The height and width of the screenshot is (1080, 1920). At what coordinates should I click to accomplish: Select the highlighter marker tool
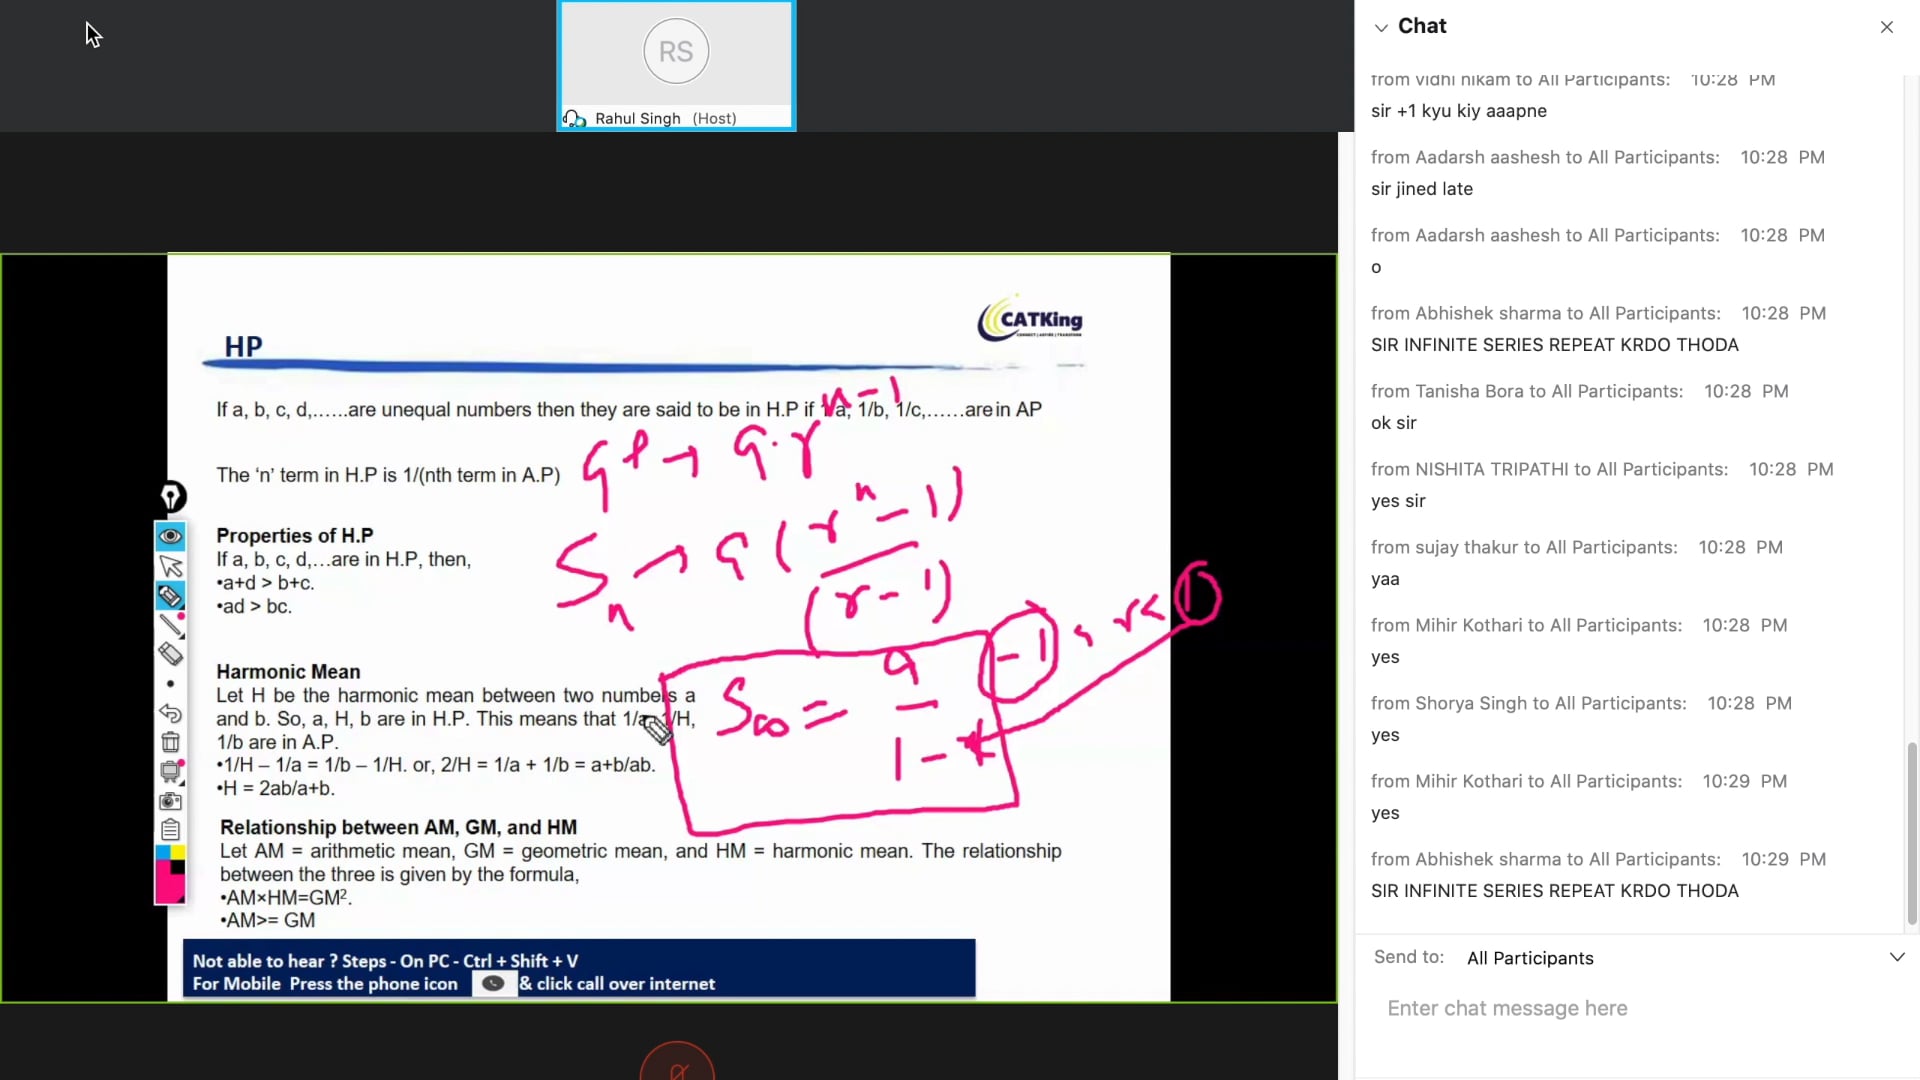[x=170, y=596]
